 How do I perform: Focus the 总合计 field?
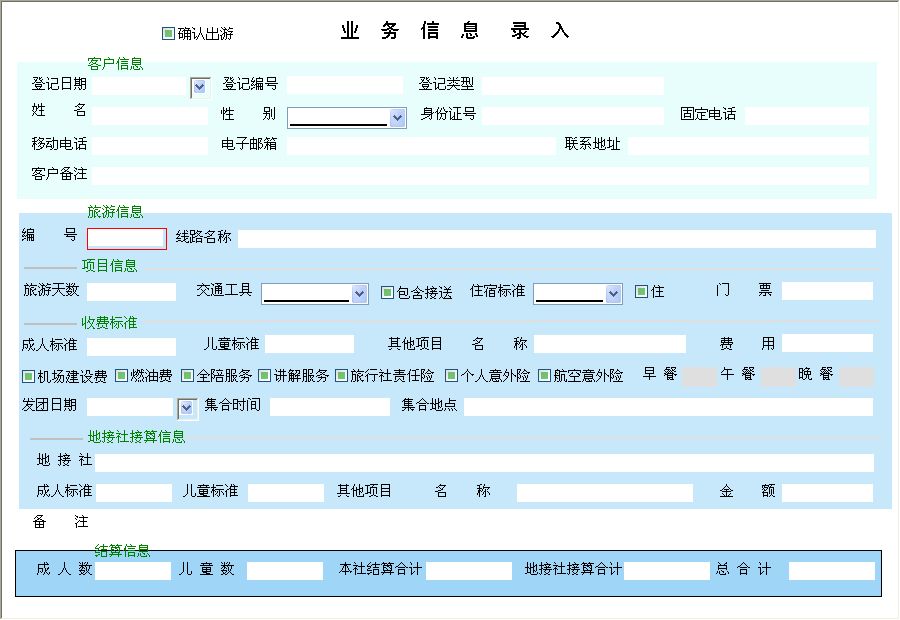coord(832,571)
